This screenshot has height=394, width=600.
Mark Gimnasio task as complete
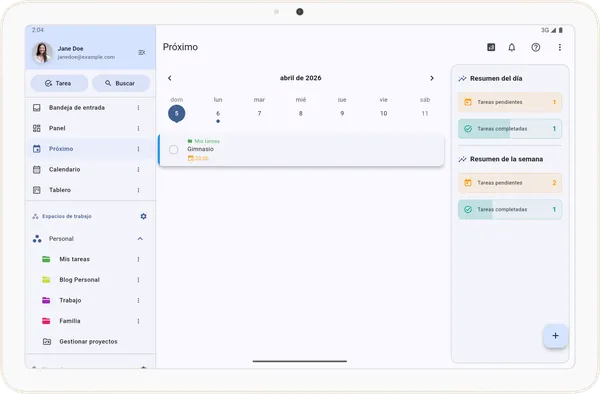(173, 150)
